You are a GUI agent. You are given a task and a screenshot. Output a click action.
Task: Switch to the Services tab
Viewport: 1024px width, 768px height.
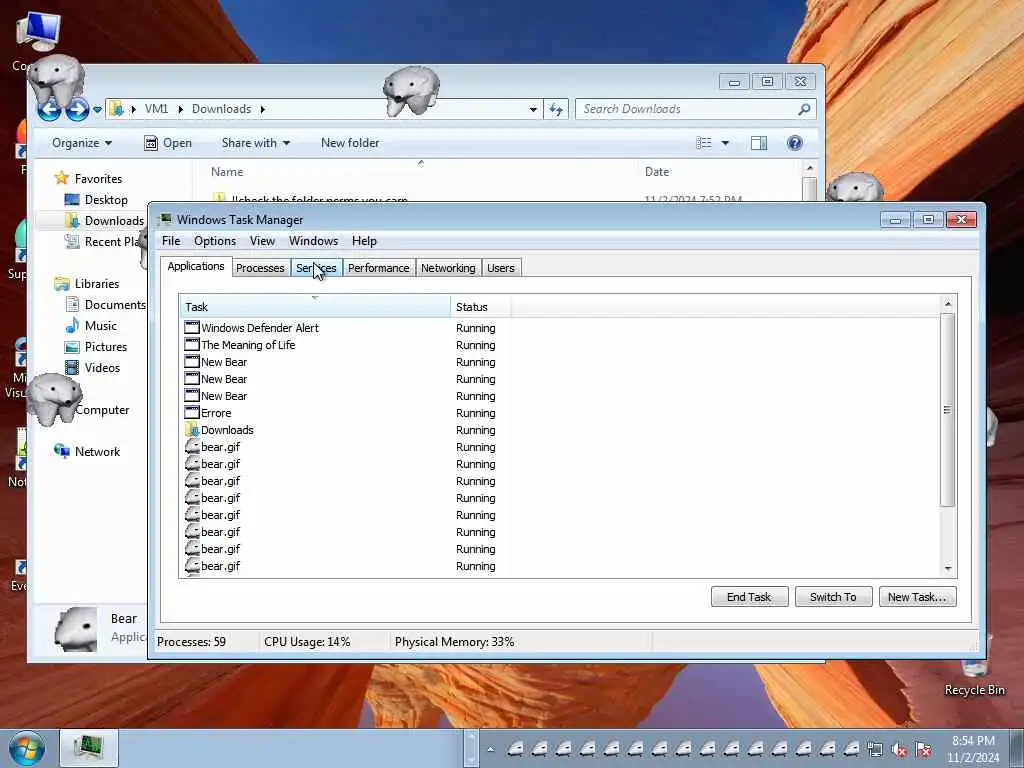point(316,268)
